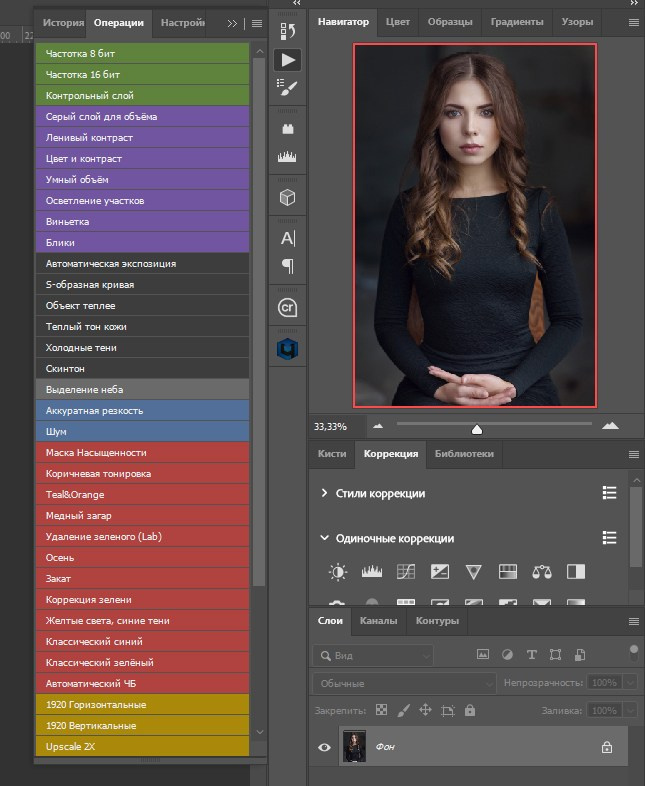Toggle lock position cross arrows

[425, 710]
